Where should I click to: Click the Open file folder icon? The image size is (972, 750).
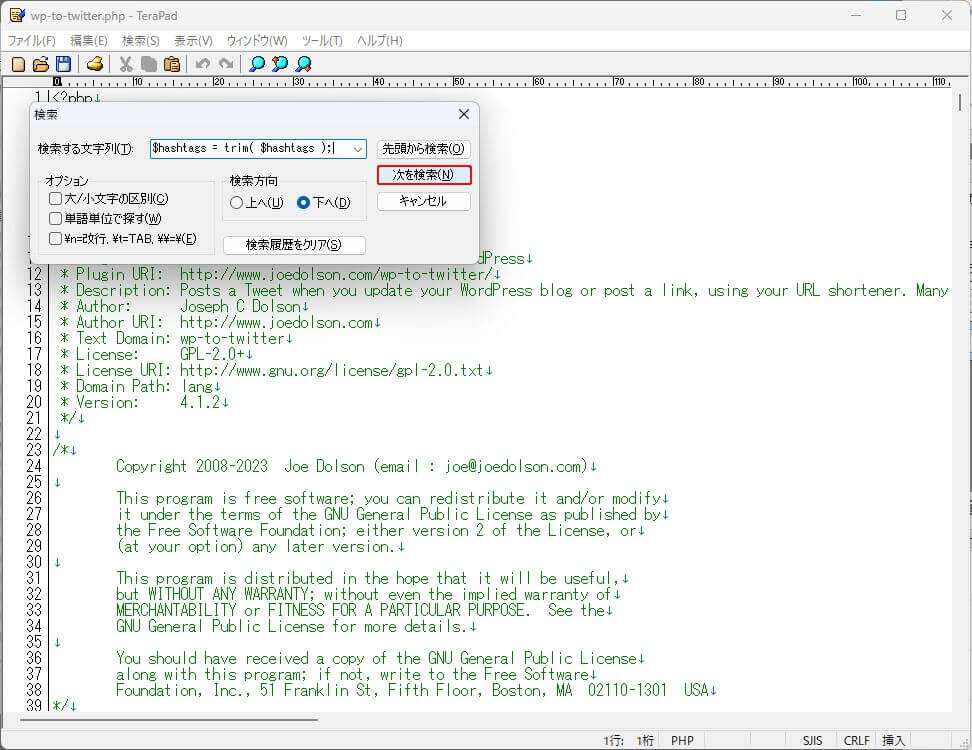tap(41, 64)
